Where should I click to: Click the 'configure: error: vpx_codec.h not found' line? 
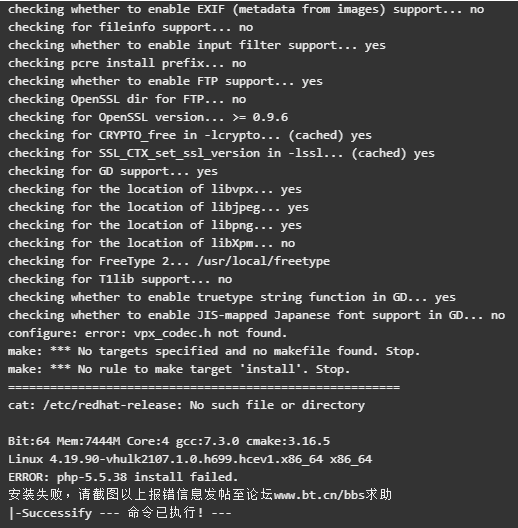148,333
